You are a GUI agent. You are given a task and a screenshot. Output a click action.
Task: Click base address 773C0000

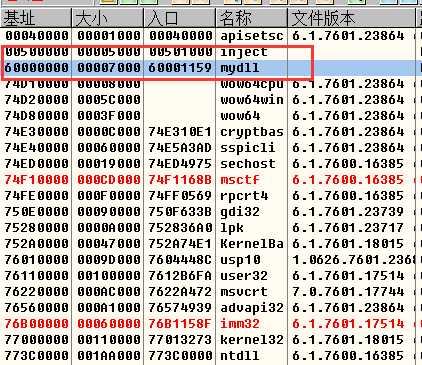(x=37, y=356)
